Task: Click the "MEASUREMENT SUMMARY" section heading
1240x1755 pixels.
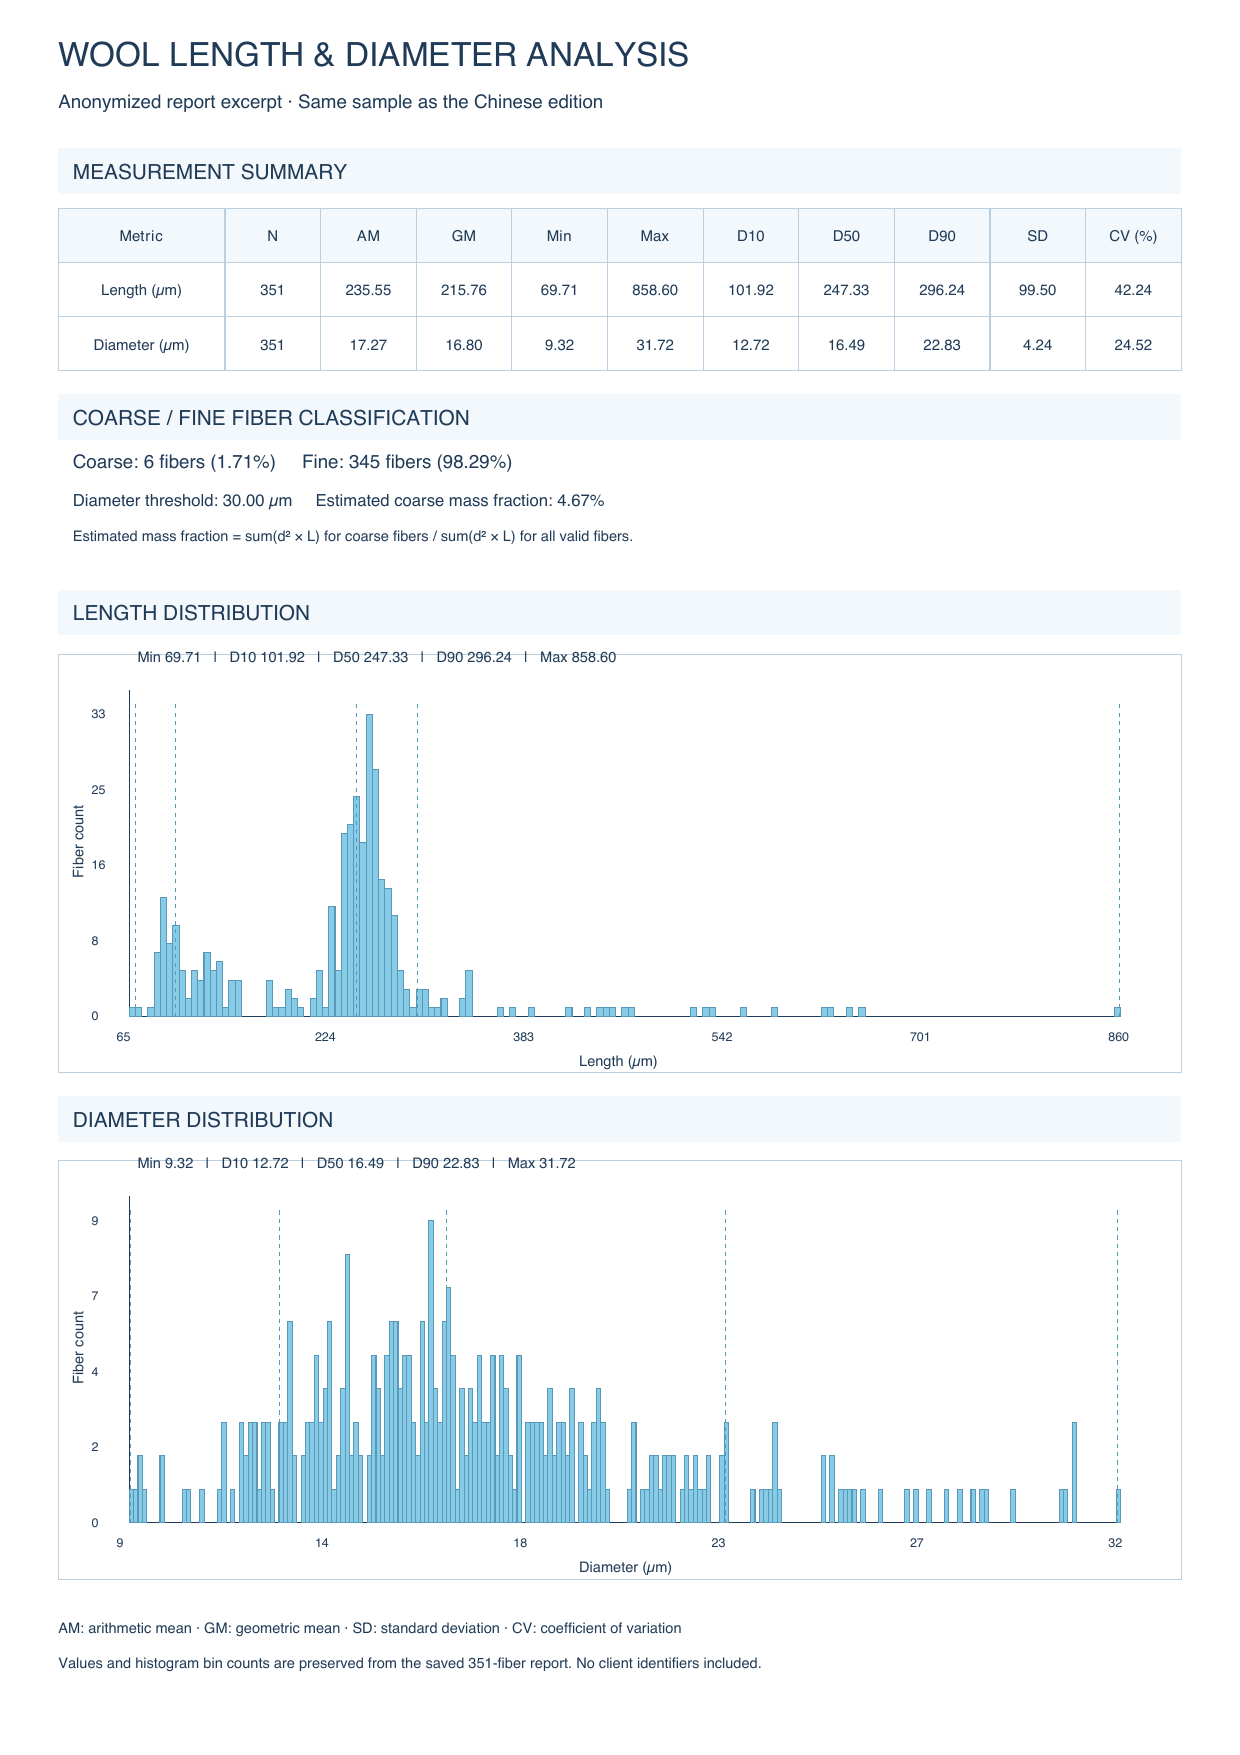Action: (x=210, y=172)
